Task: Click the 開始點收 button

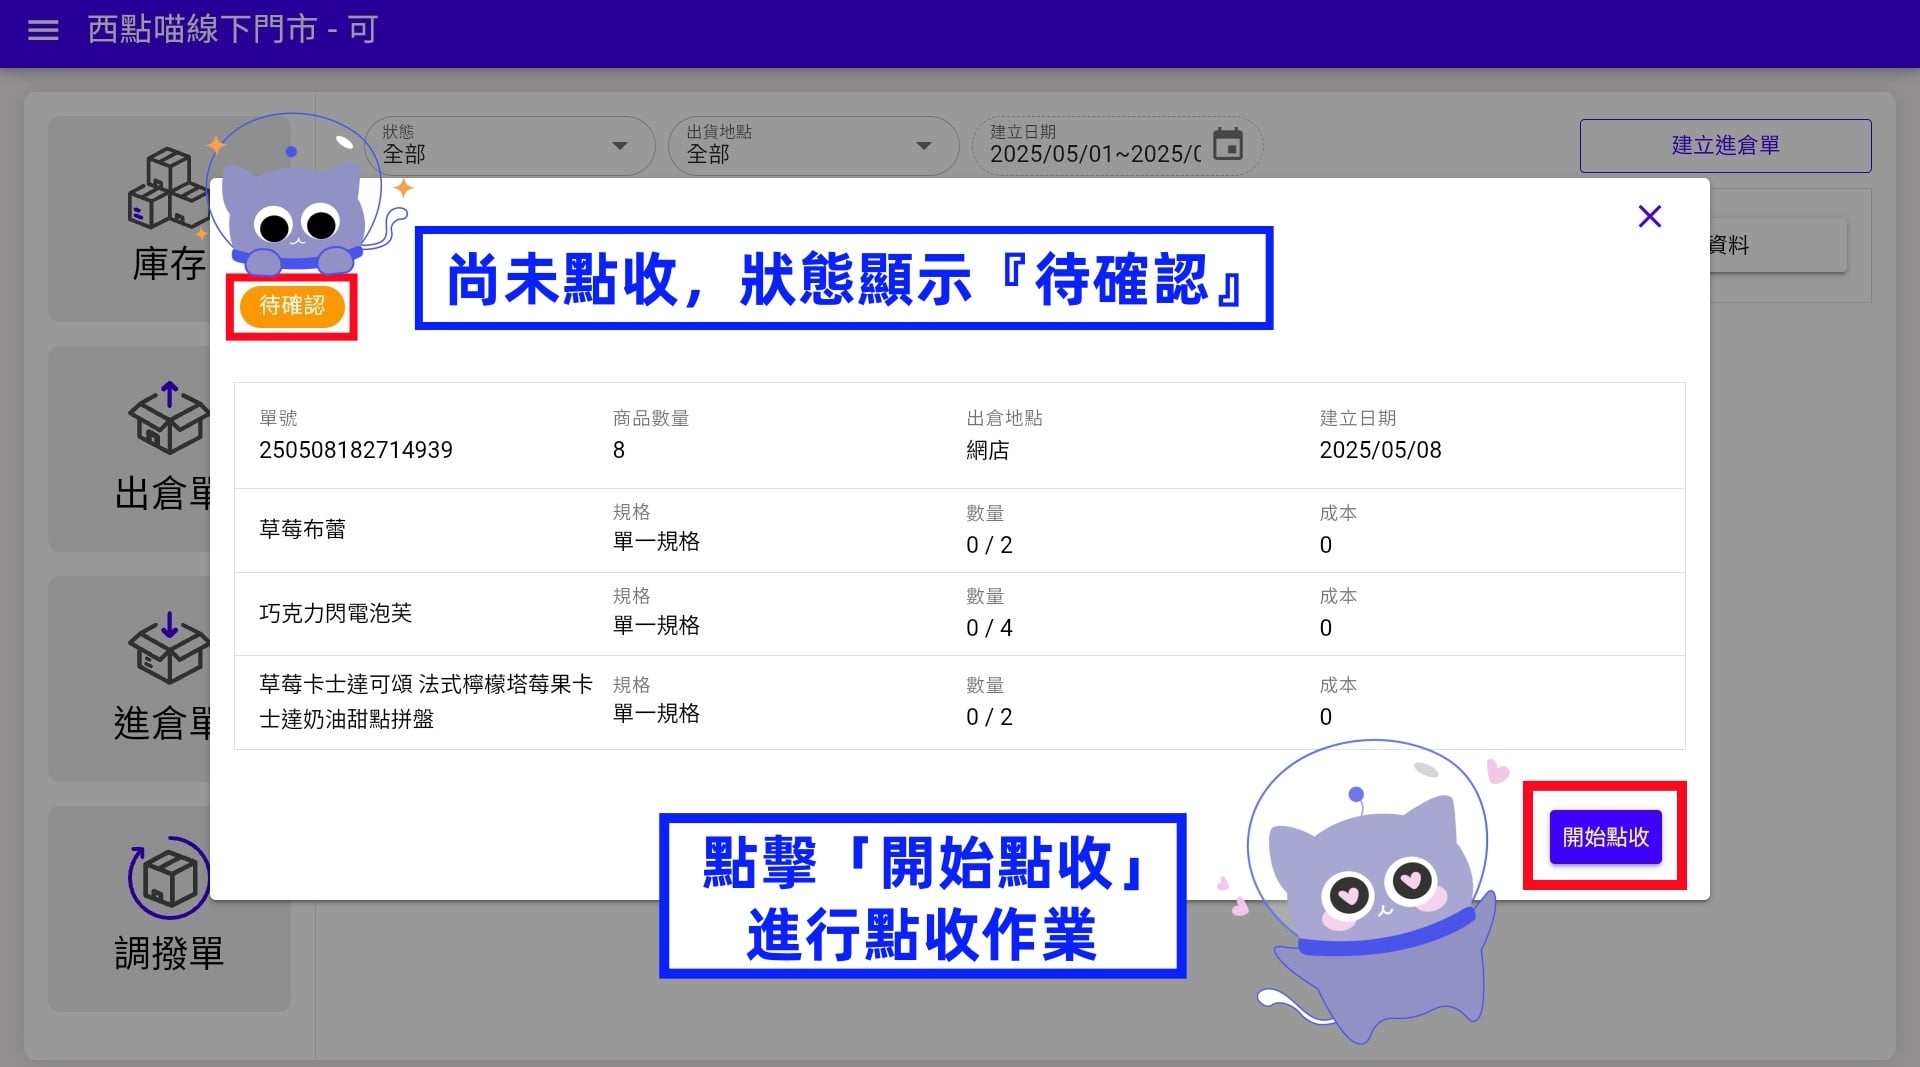Action: [x=1605, y=837]
